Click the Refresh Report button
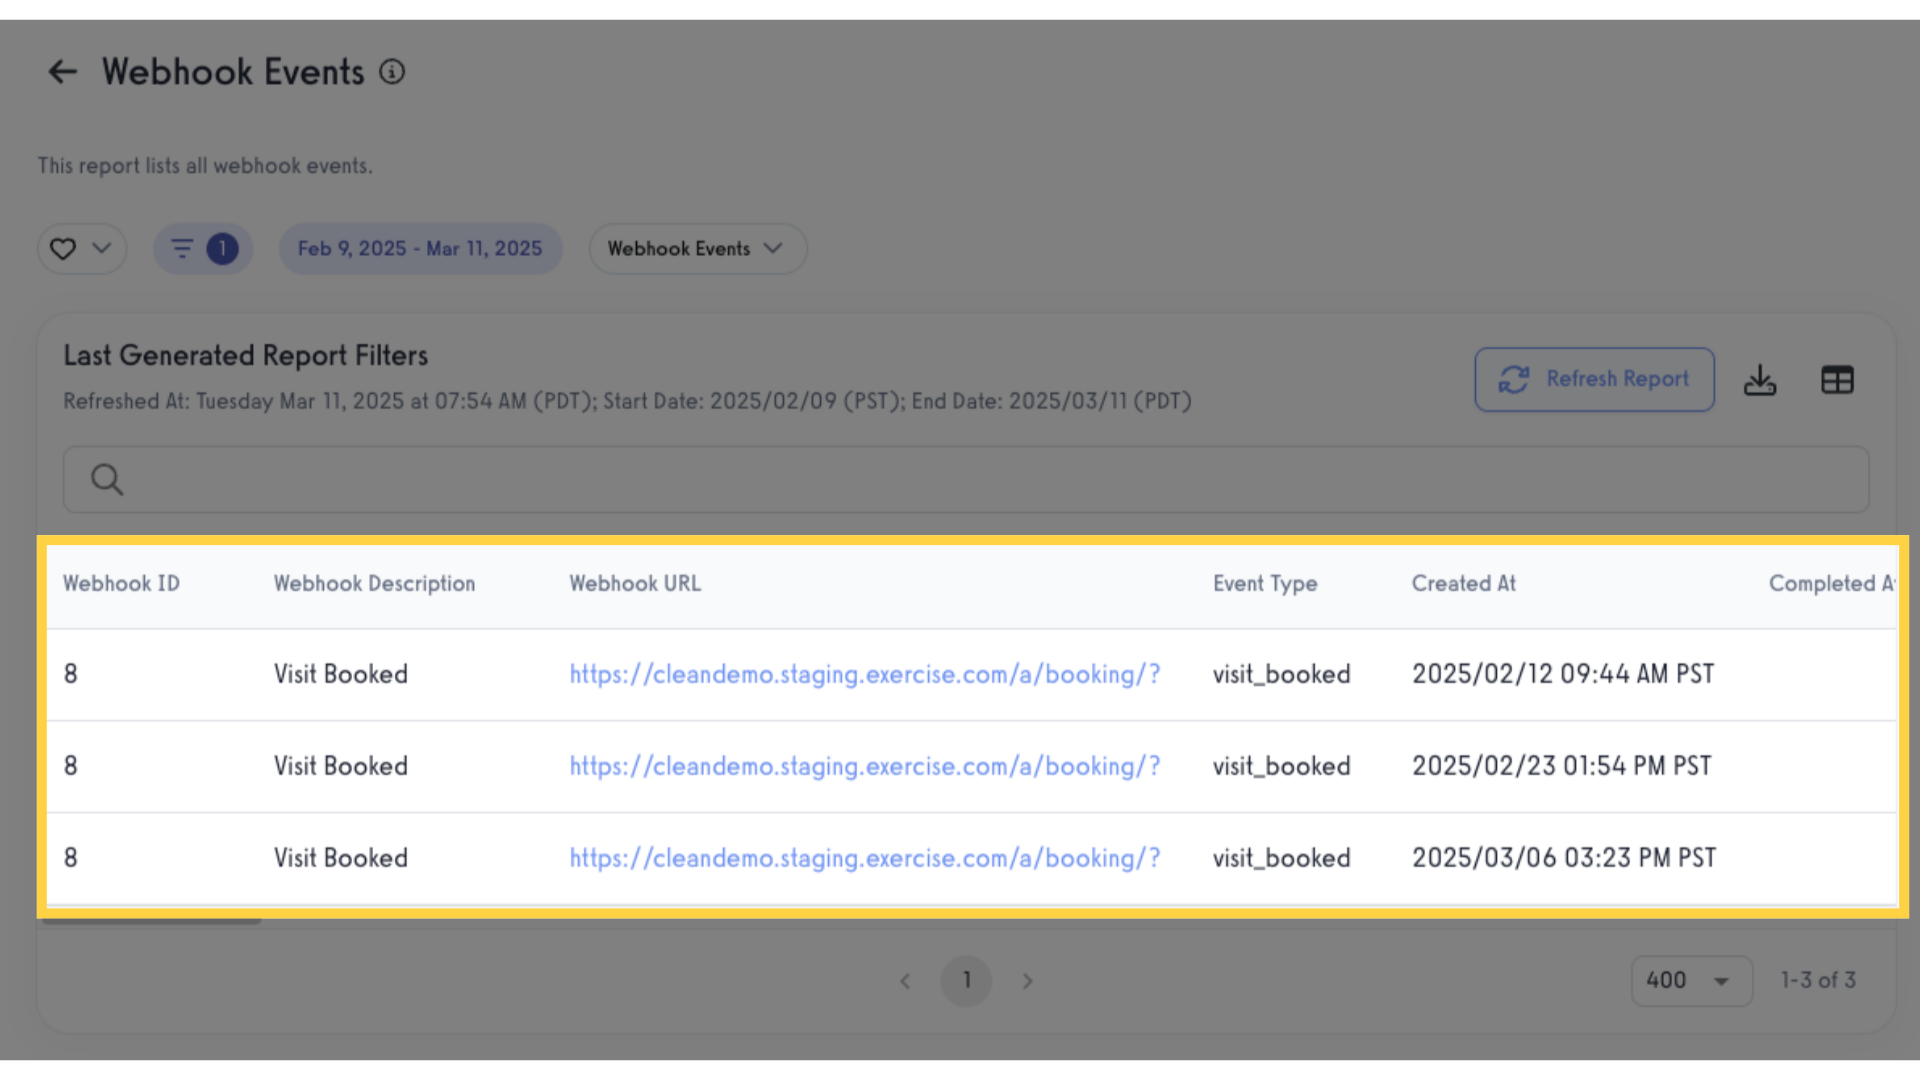Screen dimensions: 1920x1080 [1594, 379]
